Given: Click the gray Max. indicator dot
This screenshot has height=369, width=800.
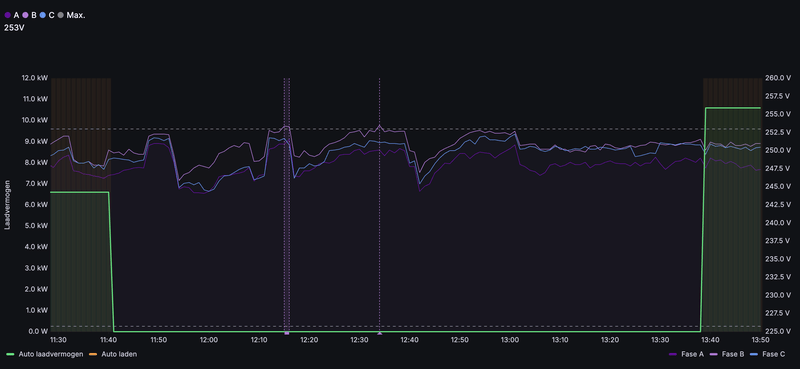Looking at the screenshot, I should [61, 15].
